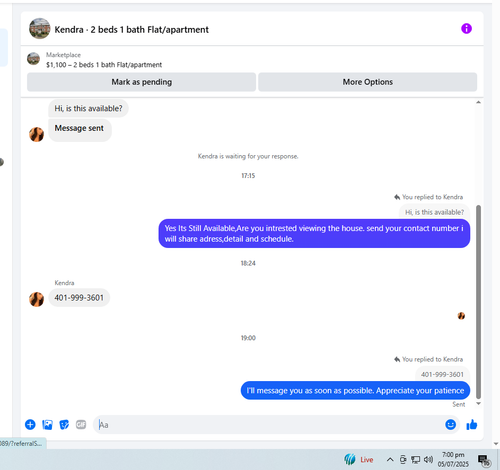Open More Options button
Screen dimensions: 500x470
(367, 82)
